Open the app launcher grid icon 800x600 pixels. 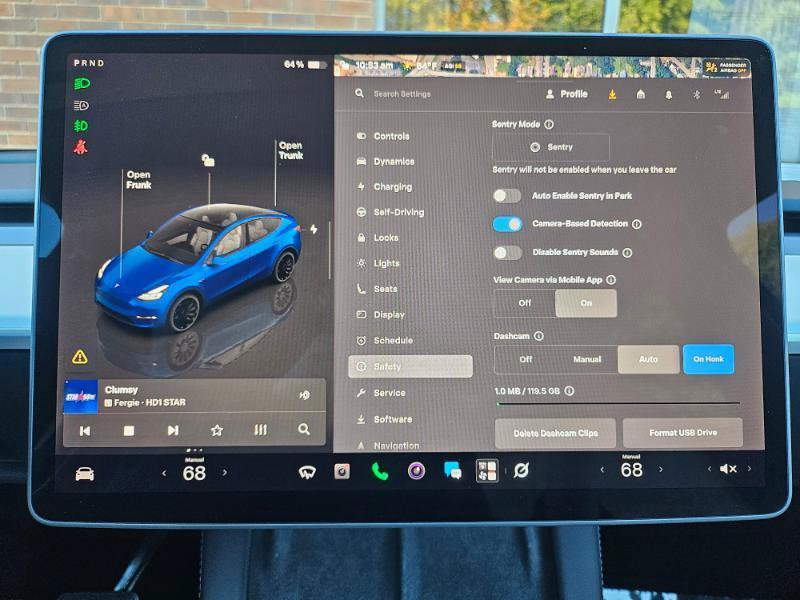coord(487,470)
